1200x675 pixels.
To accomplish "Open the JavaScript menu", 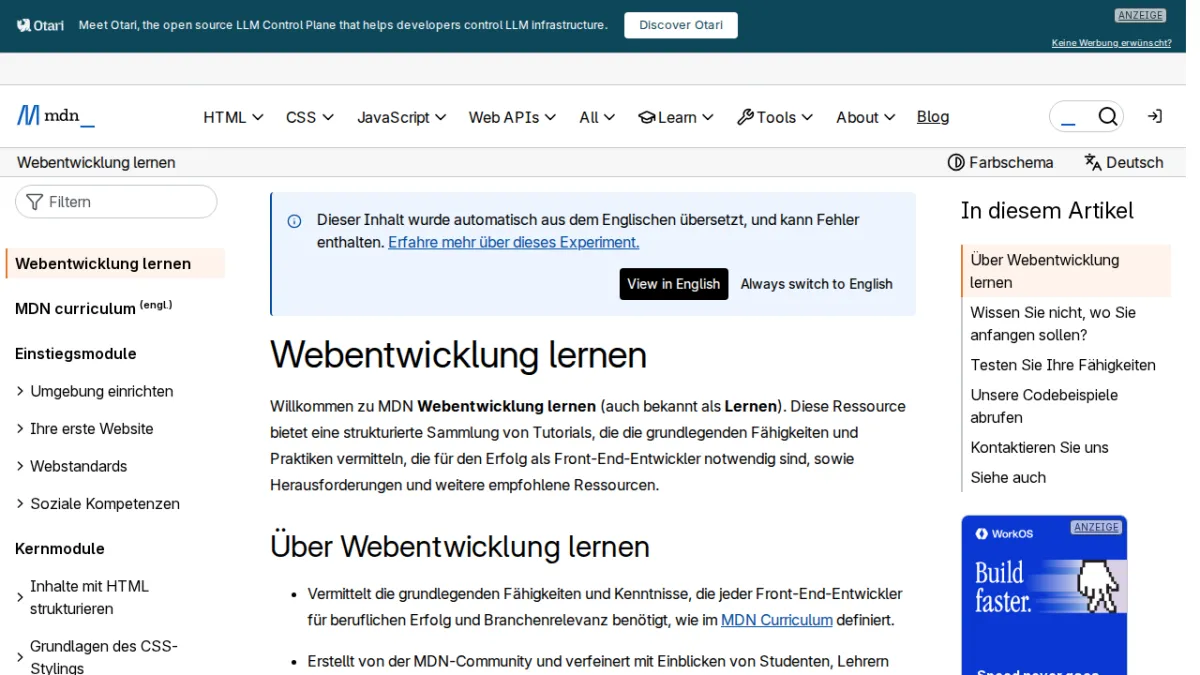I will click(402, 117).
